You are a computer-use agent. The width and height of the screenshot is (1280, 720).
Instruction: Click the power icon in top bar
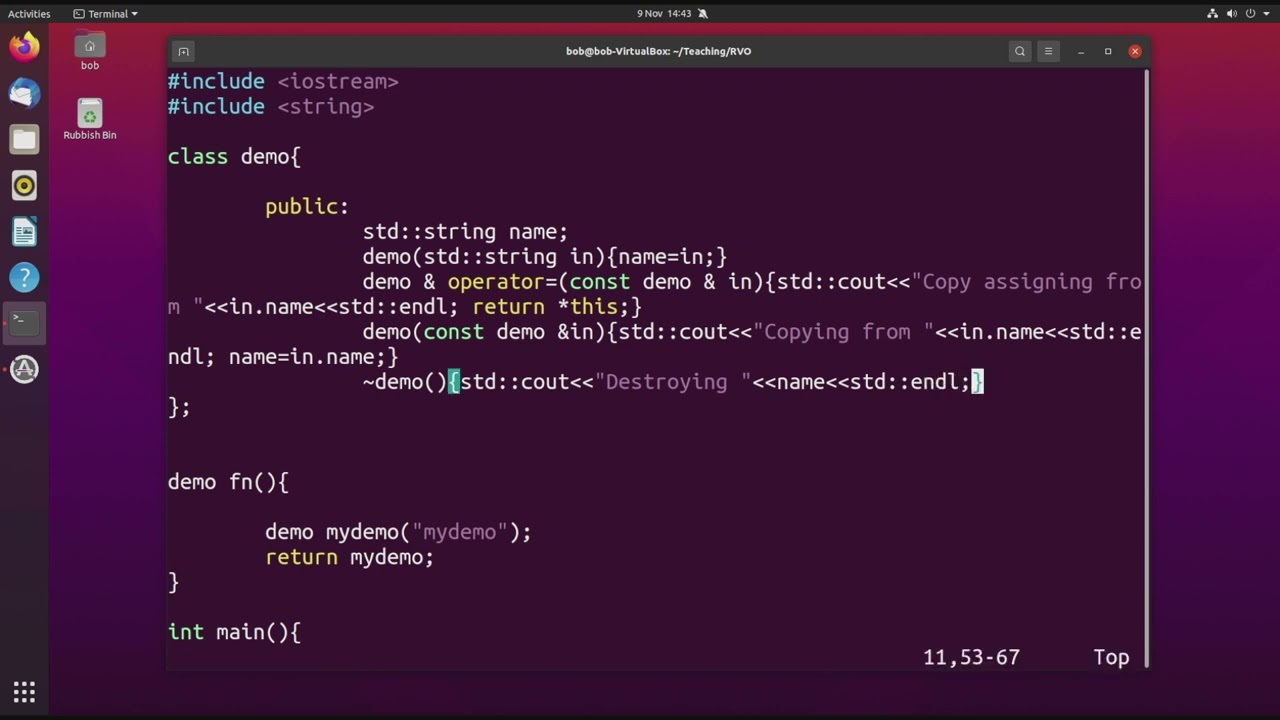click(1250, 14)
